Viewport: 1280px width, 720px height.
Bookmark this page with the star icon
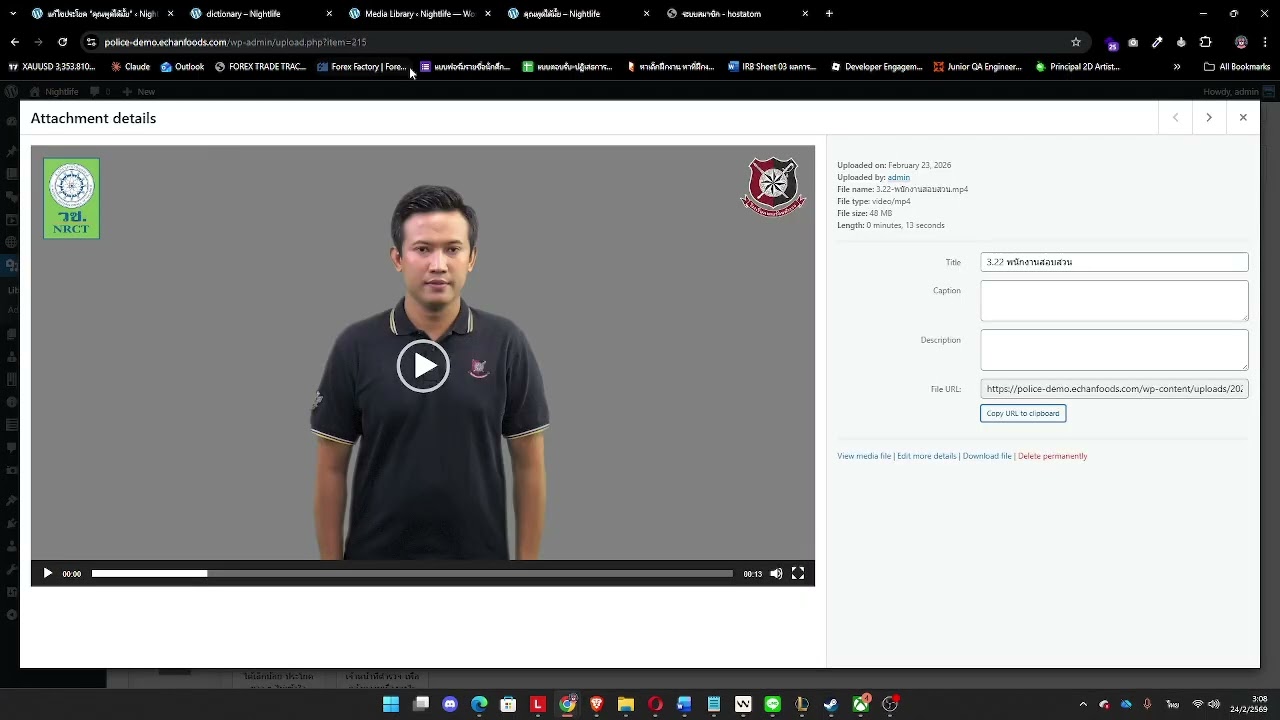click(x=1076, y=42)
